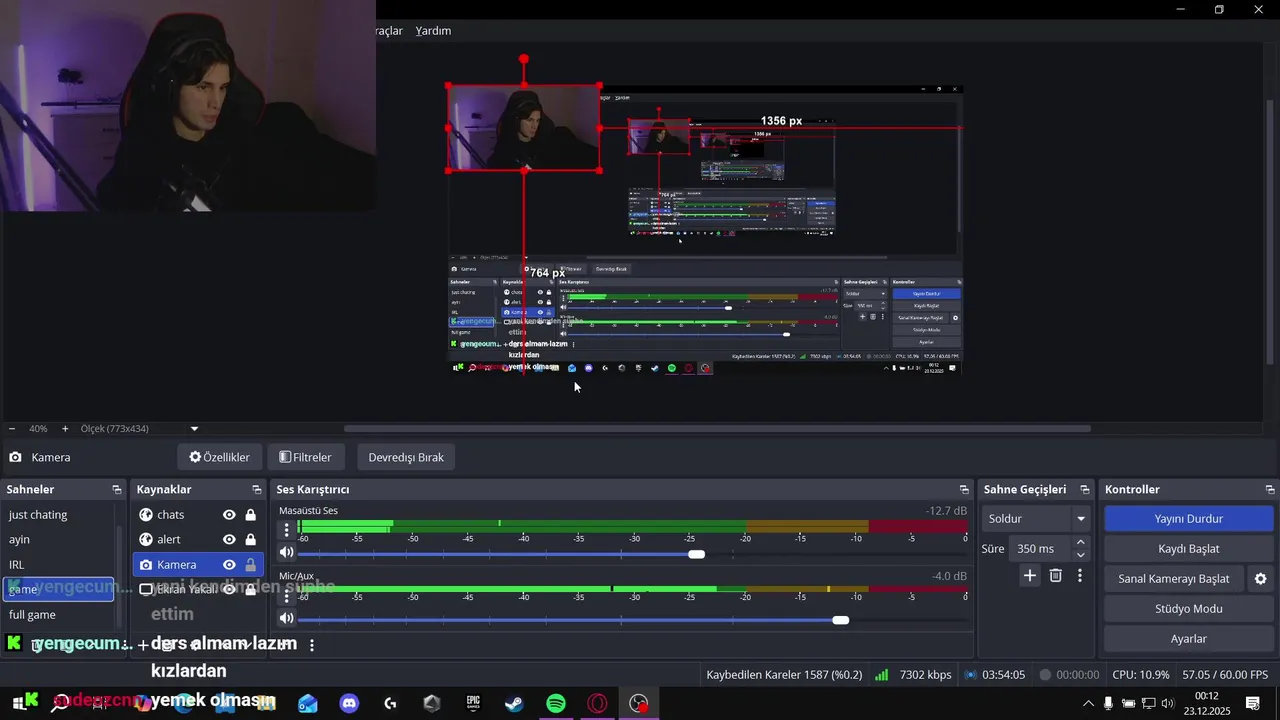
Task: Click the preview horizontal scrollbar
Action: pos(717,429)
